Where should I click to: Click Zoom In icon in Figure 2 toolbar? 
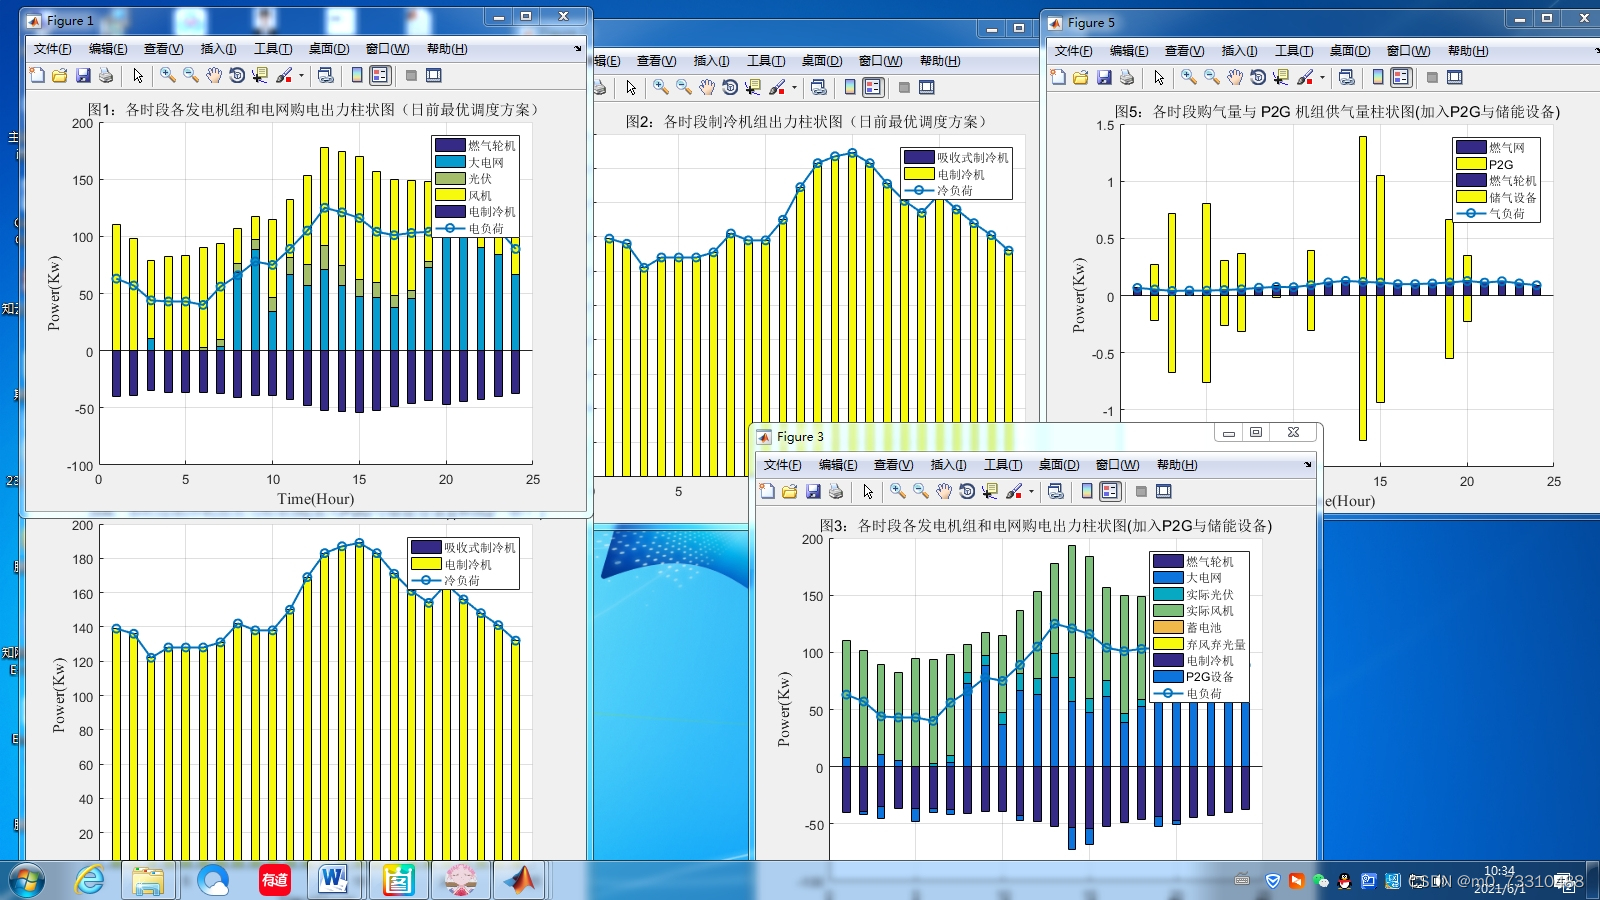[661, 87]
